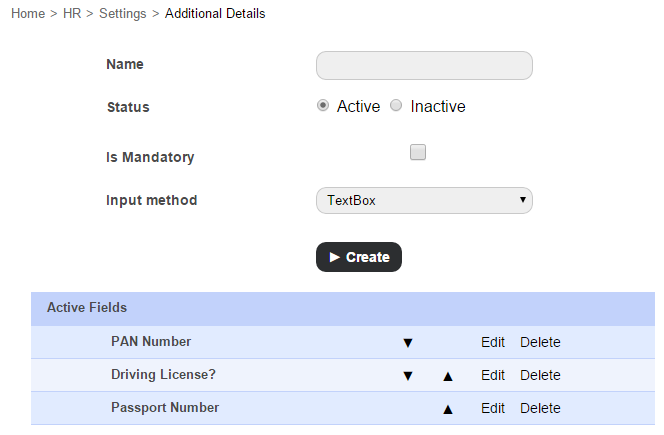Open the Input method dropdown
The width and height of the screenshot is (664, 435).
[x=424, y=201]
